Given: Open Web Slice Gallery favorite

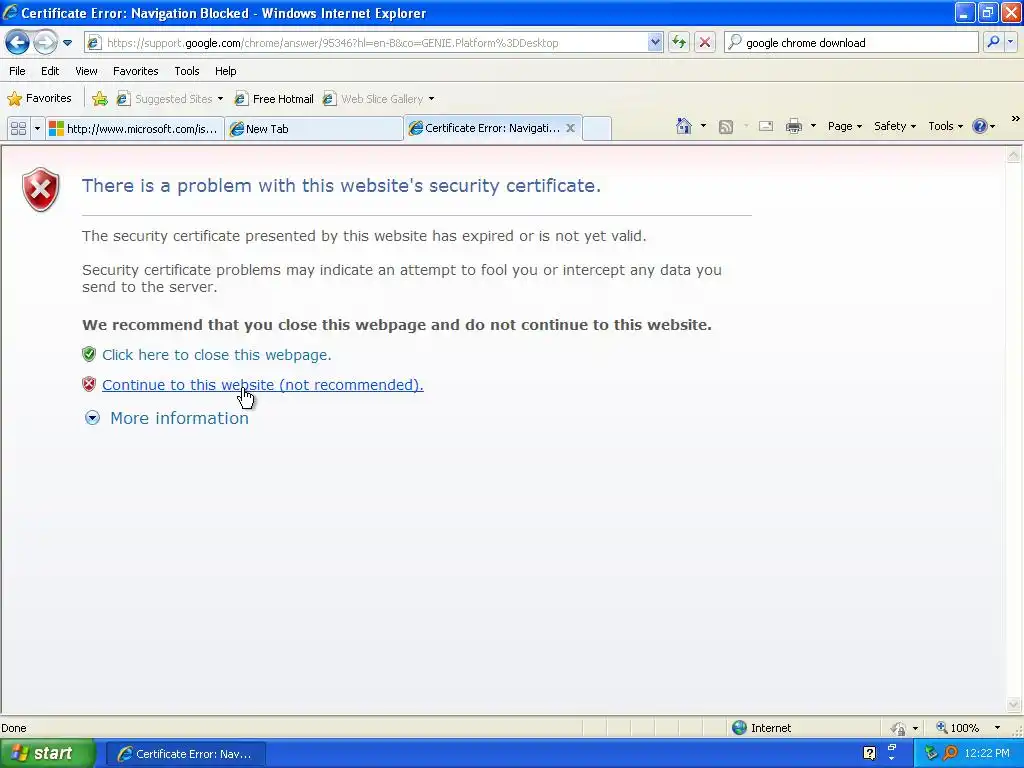Looking at the screenshot, I should [374, 99].
